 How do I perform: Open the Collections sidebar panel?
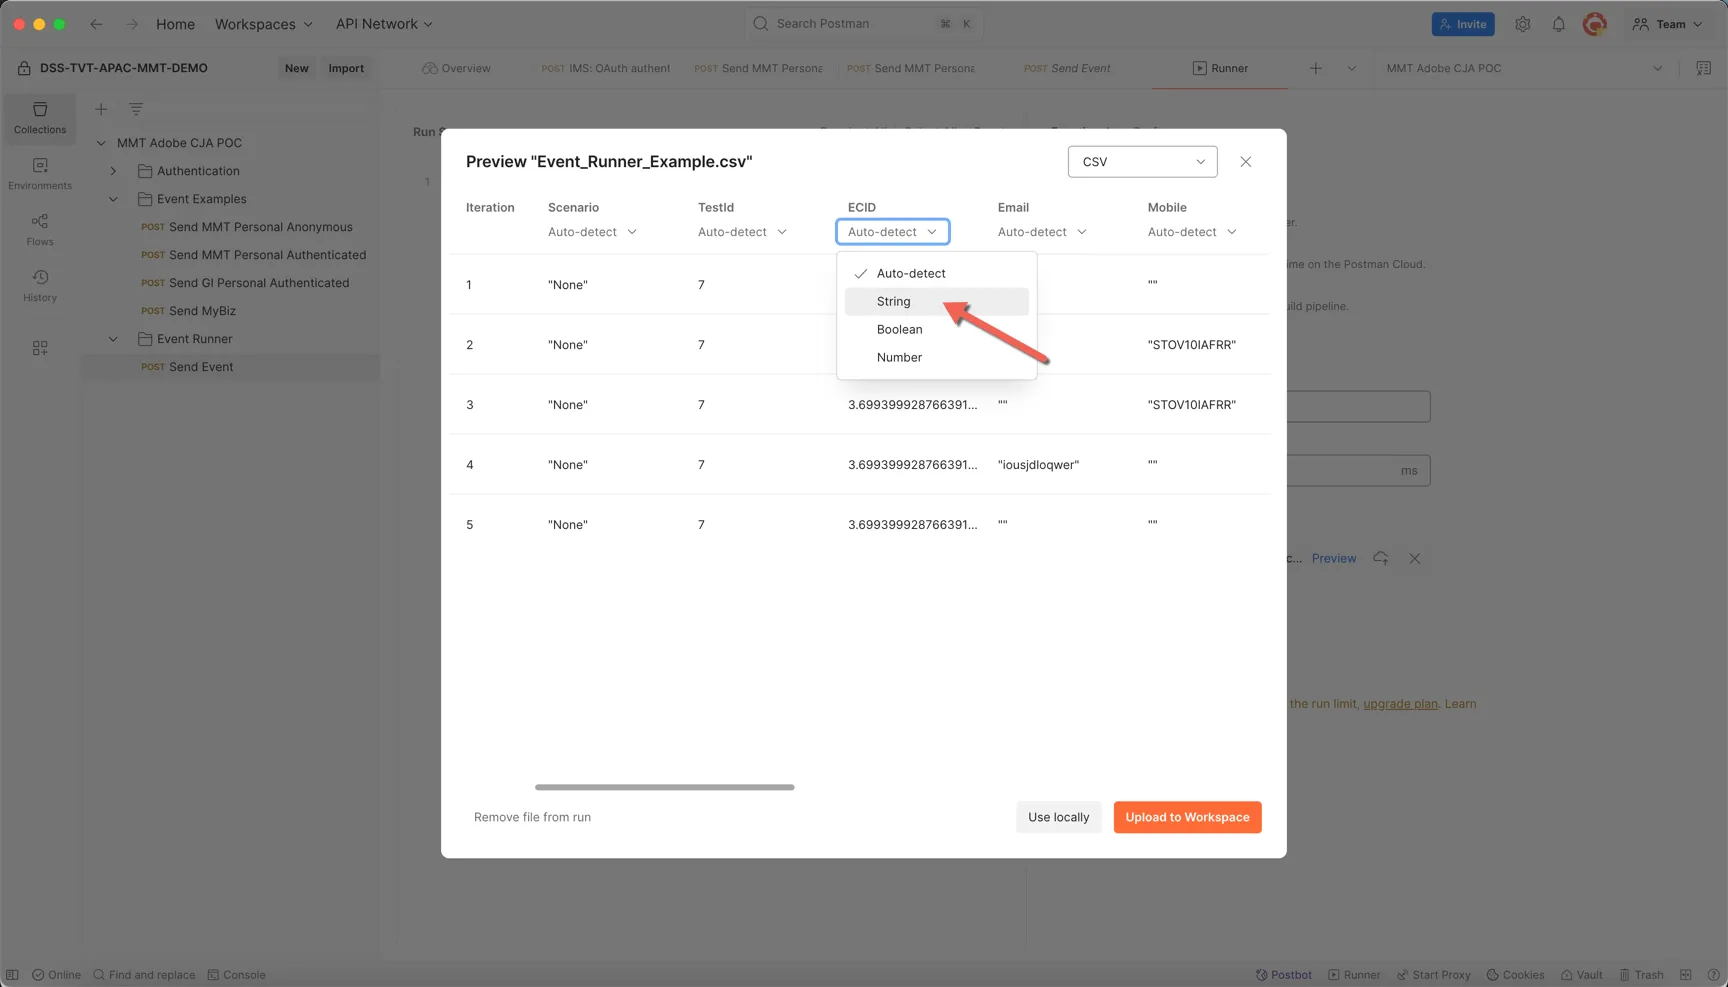[40, 118]
